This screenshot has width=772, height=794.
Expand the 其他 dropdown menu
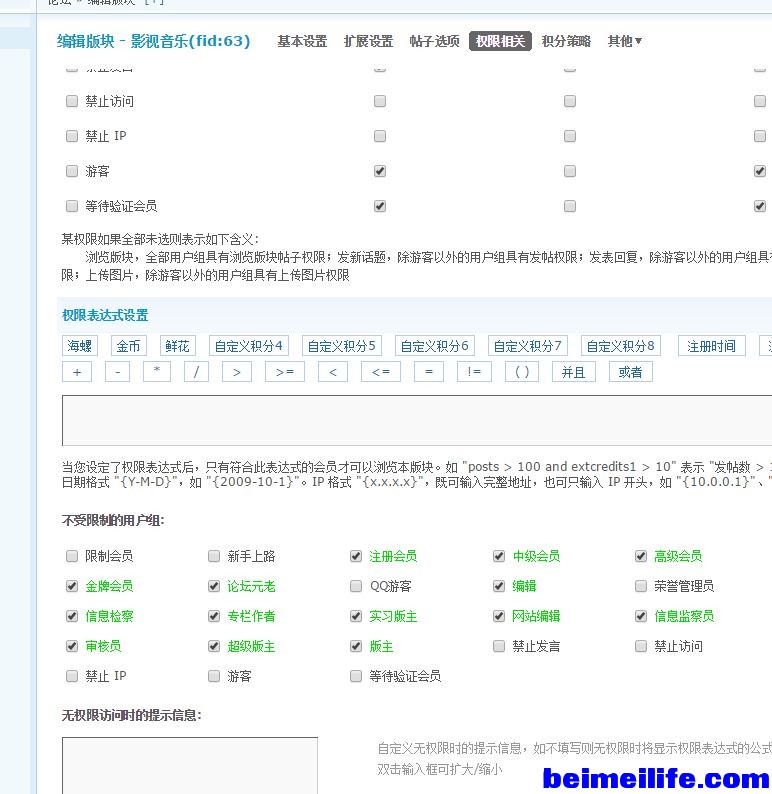625,41
